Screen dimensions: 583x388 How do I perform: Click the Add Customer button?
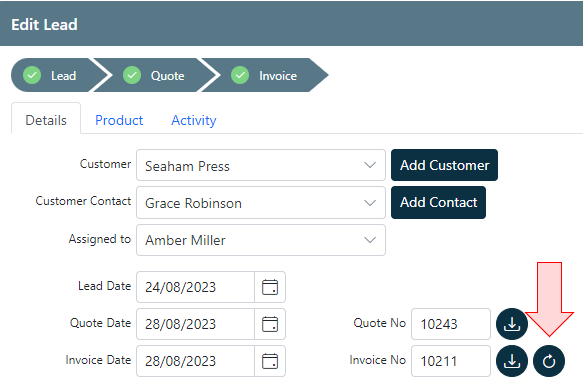pyautogui.click(x=444, y=165)
